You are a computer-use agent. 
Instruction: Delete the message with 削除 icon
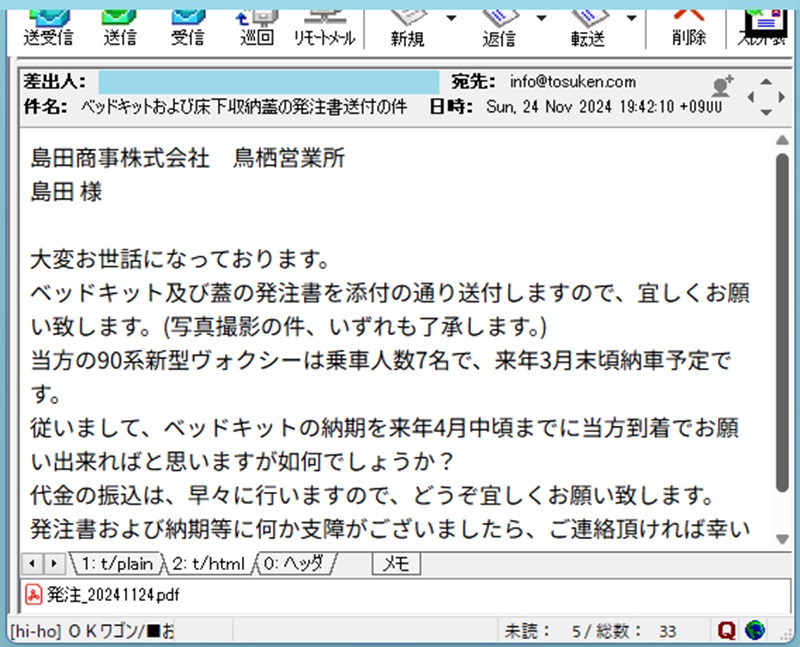pyautogui.click(x=689, y=25)
